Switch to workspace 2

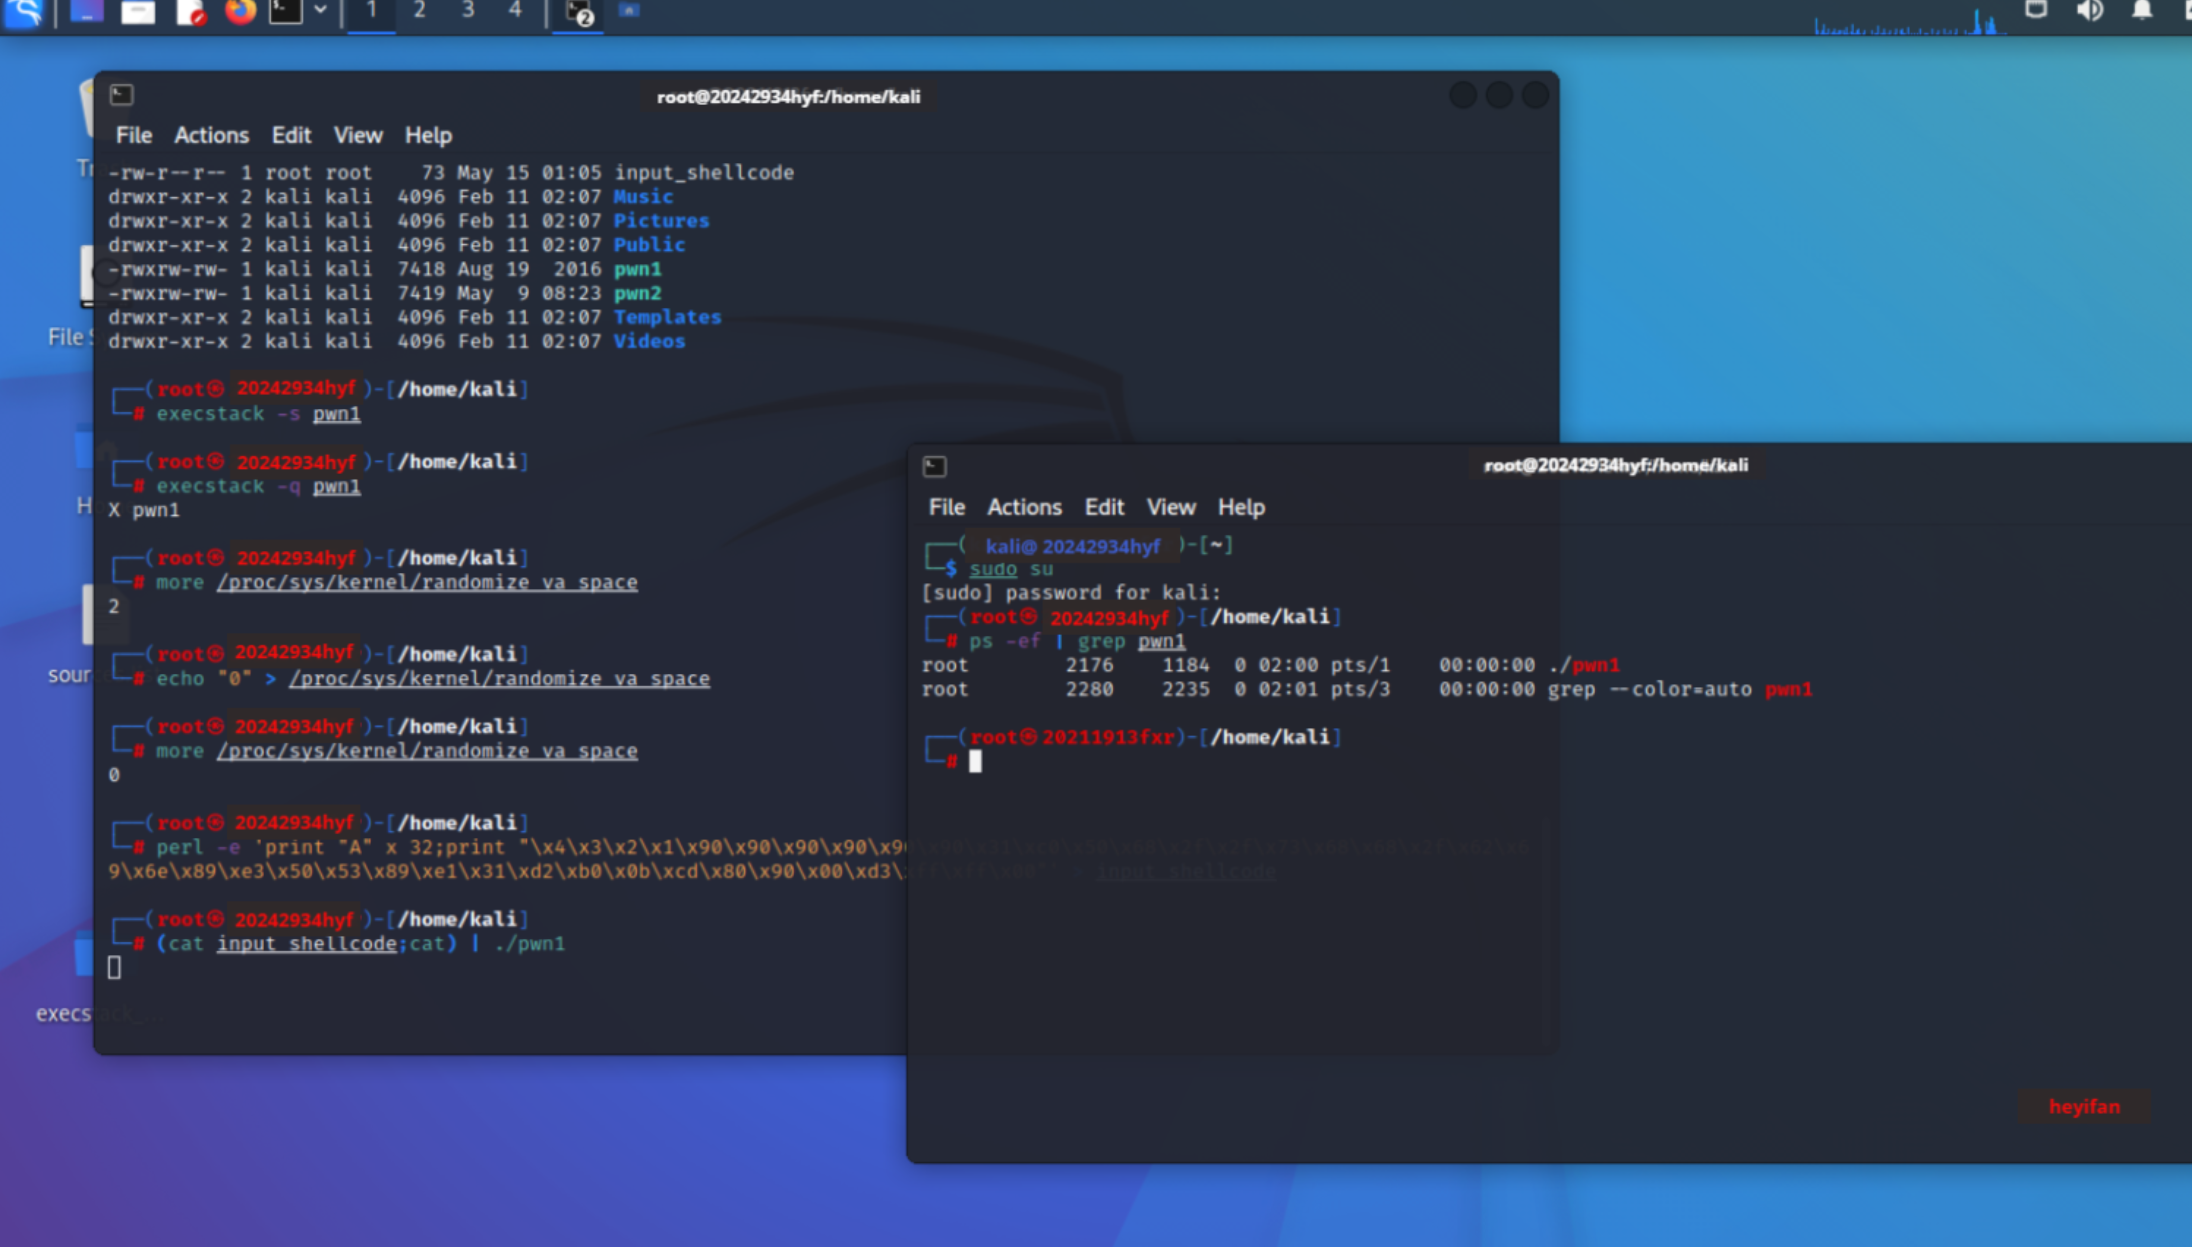point(419,10)
